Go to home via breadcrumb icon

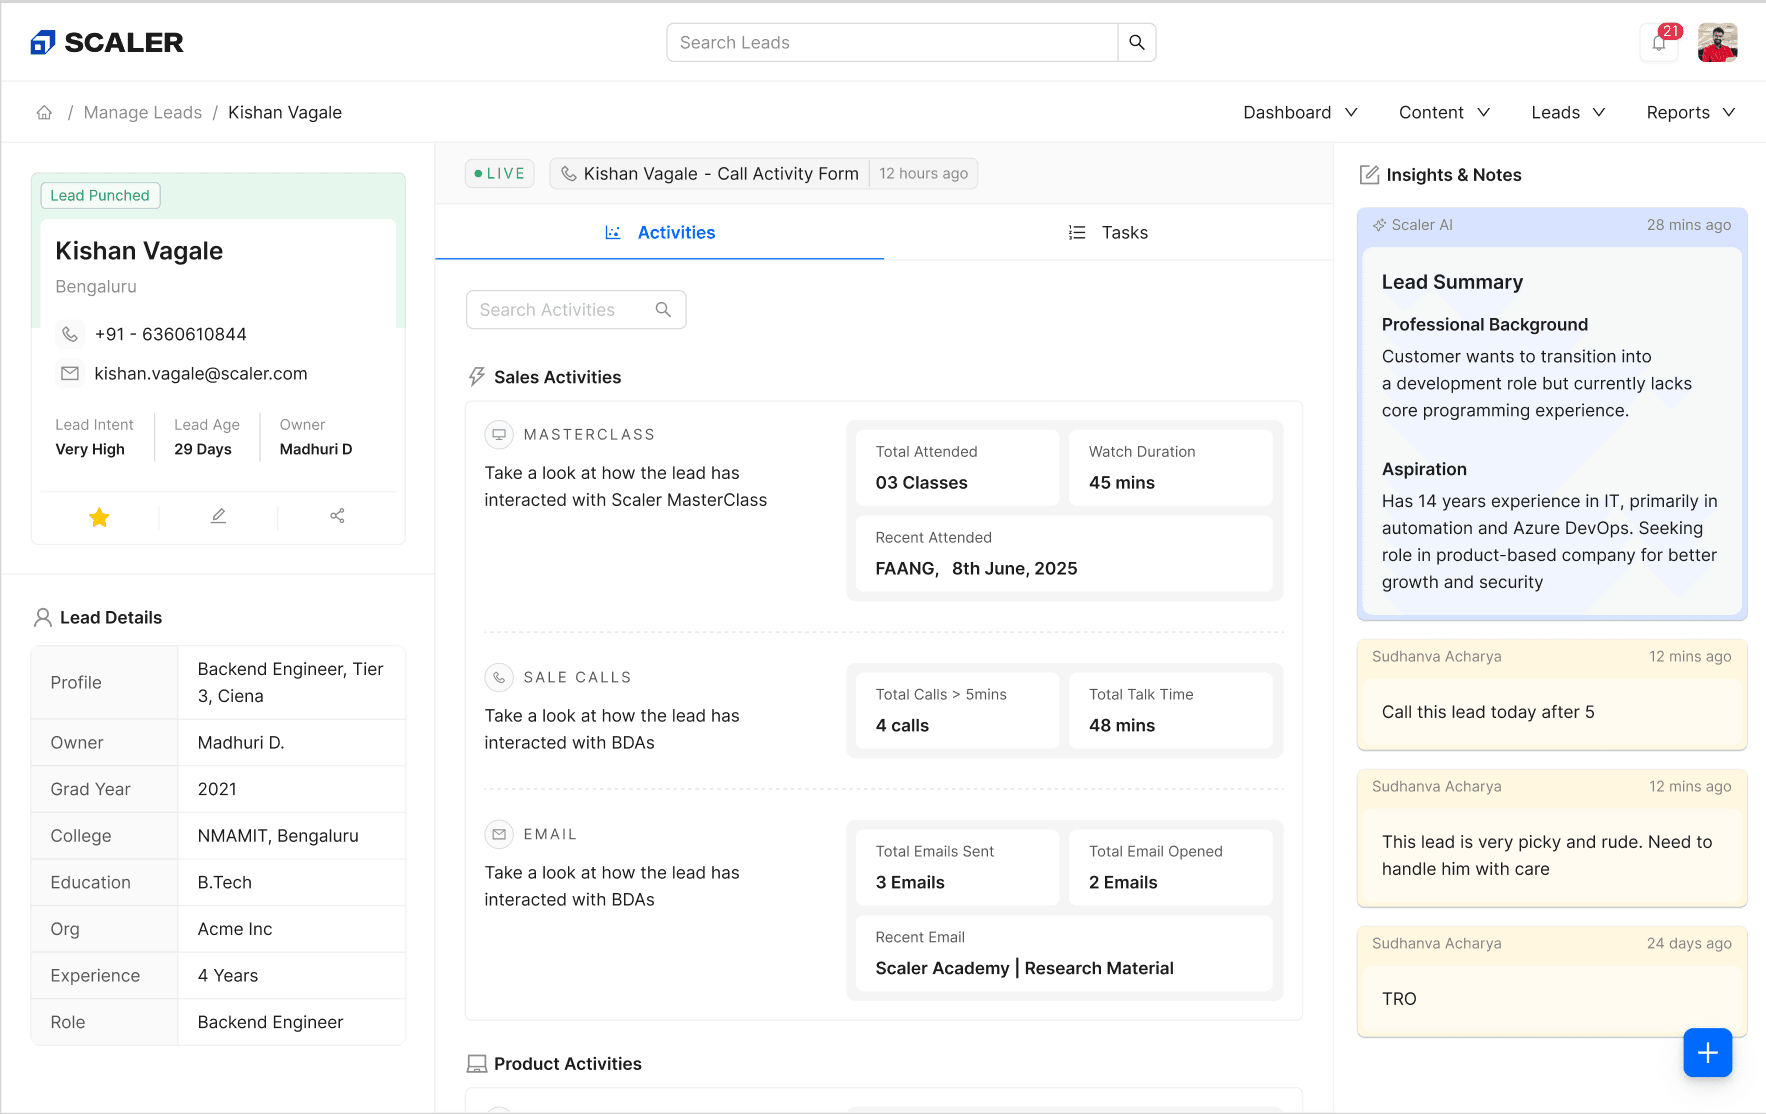click(44, 112)
